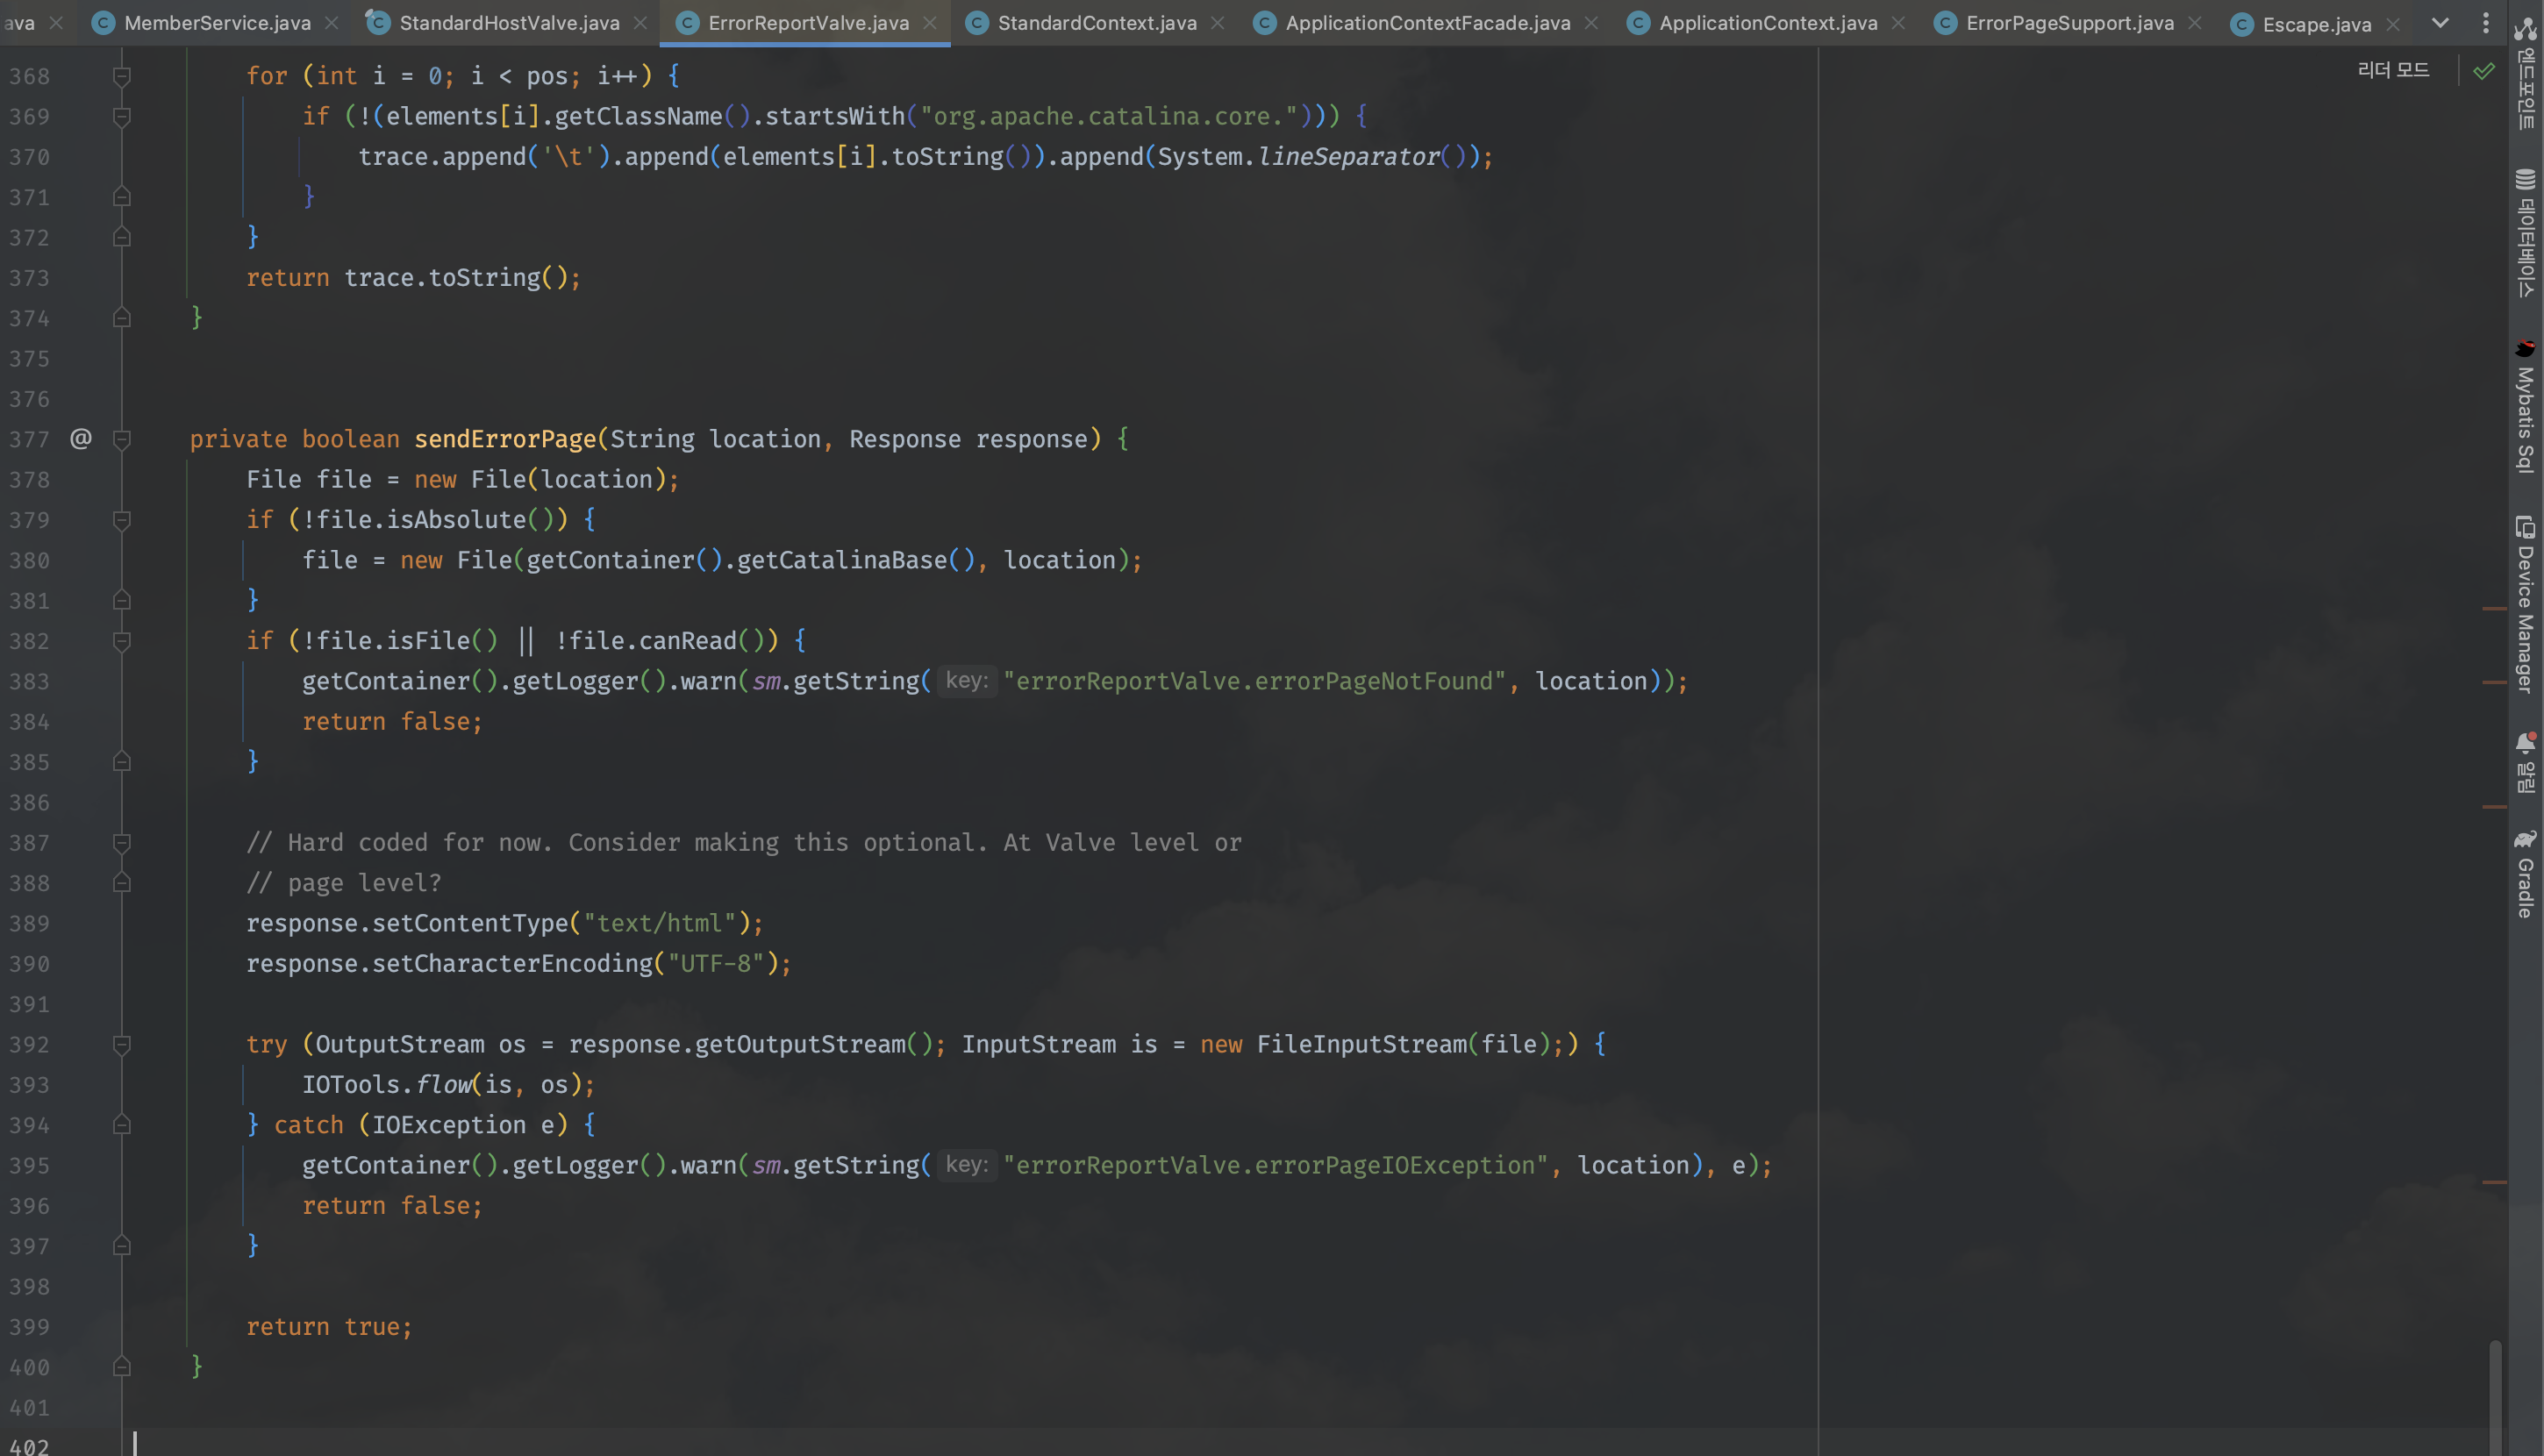
Task: Click the fold end marker on line 400
Action: coord(122,1366)
